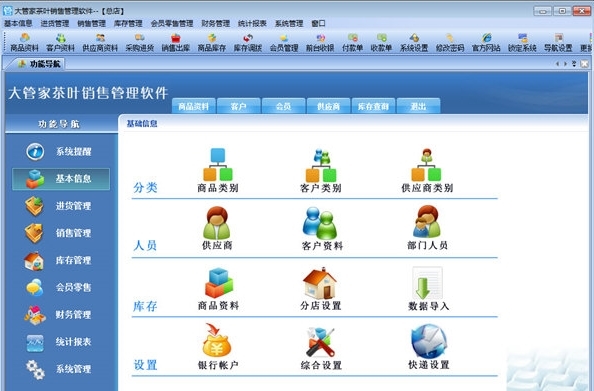Image resolution: width=594 pixels, height=391 pixels.
Task: Open the 窗口 menu
Action: tap(318, 23)
